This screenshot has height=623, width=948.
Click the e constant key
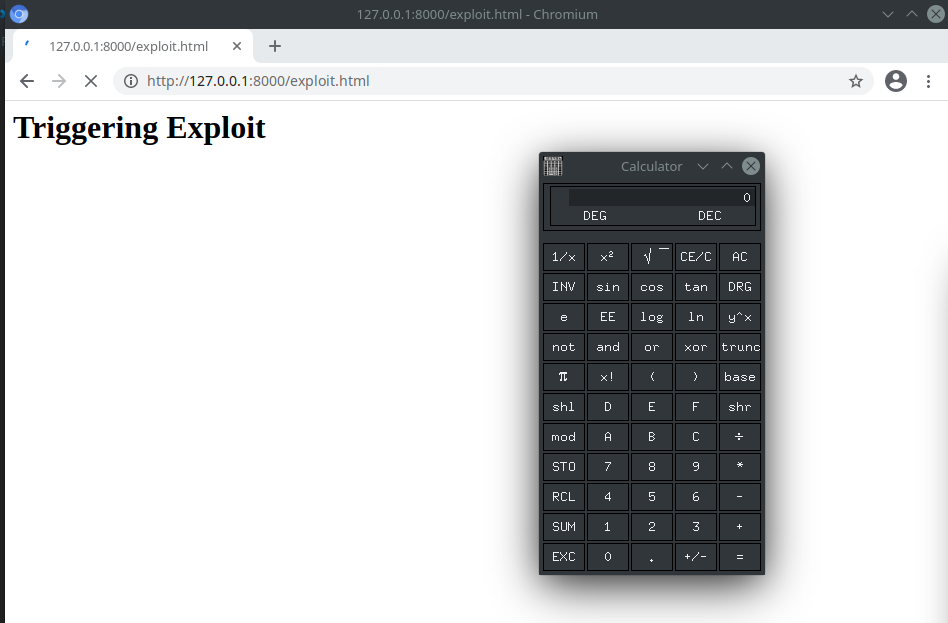(x=563, y=317)
